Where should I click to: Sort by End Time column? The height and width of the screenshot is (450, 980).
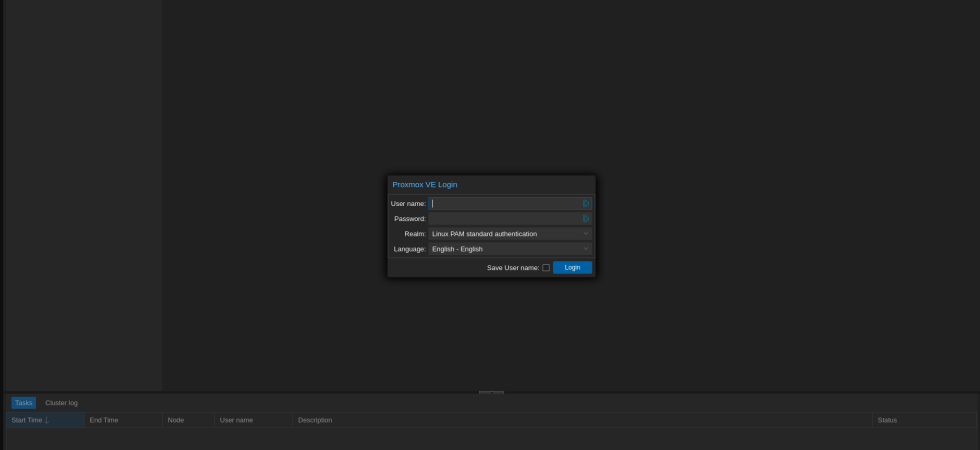pyautogui.click(x=123, y=420)
